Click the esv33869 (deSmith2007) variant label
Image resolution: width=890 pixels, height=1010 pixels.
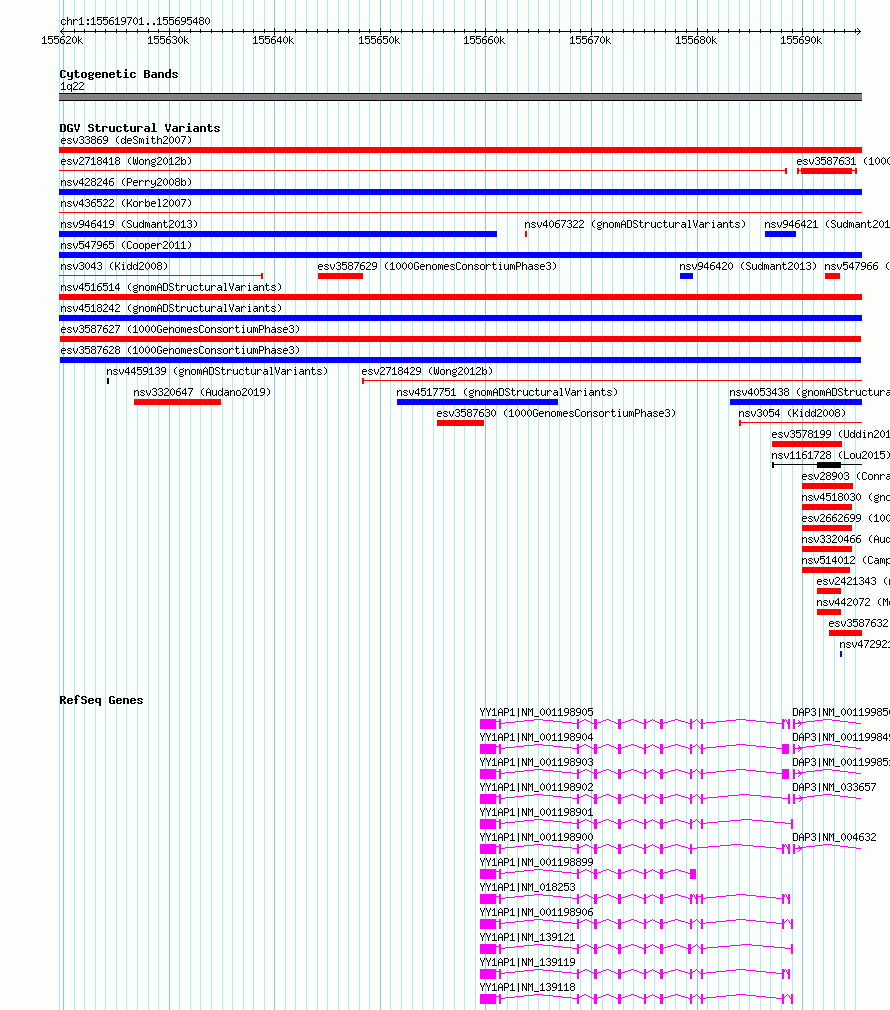click(x=126, y=140)
